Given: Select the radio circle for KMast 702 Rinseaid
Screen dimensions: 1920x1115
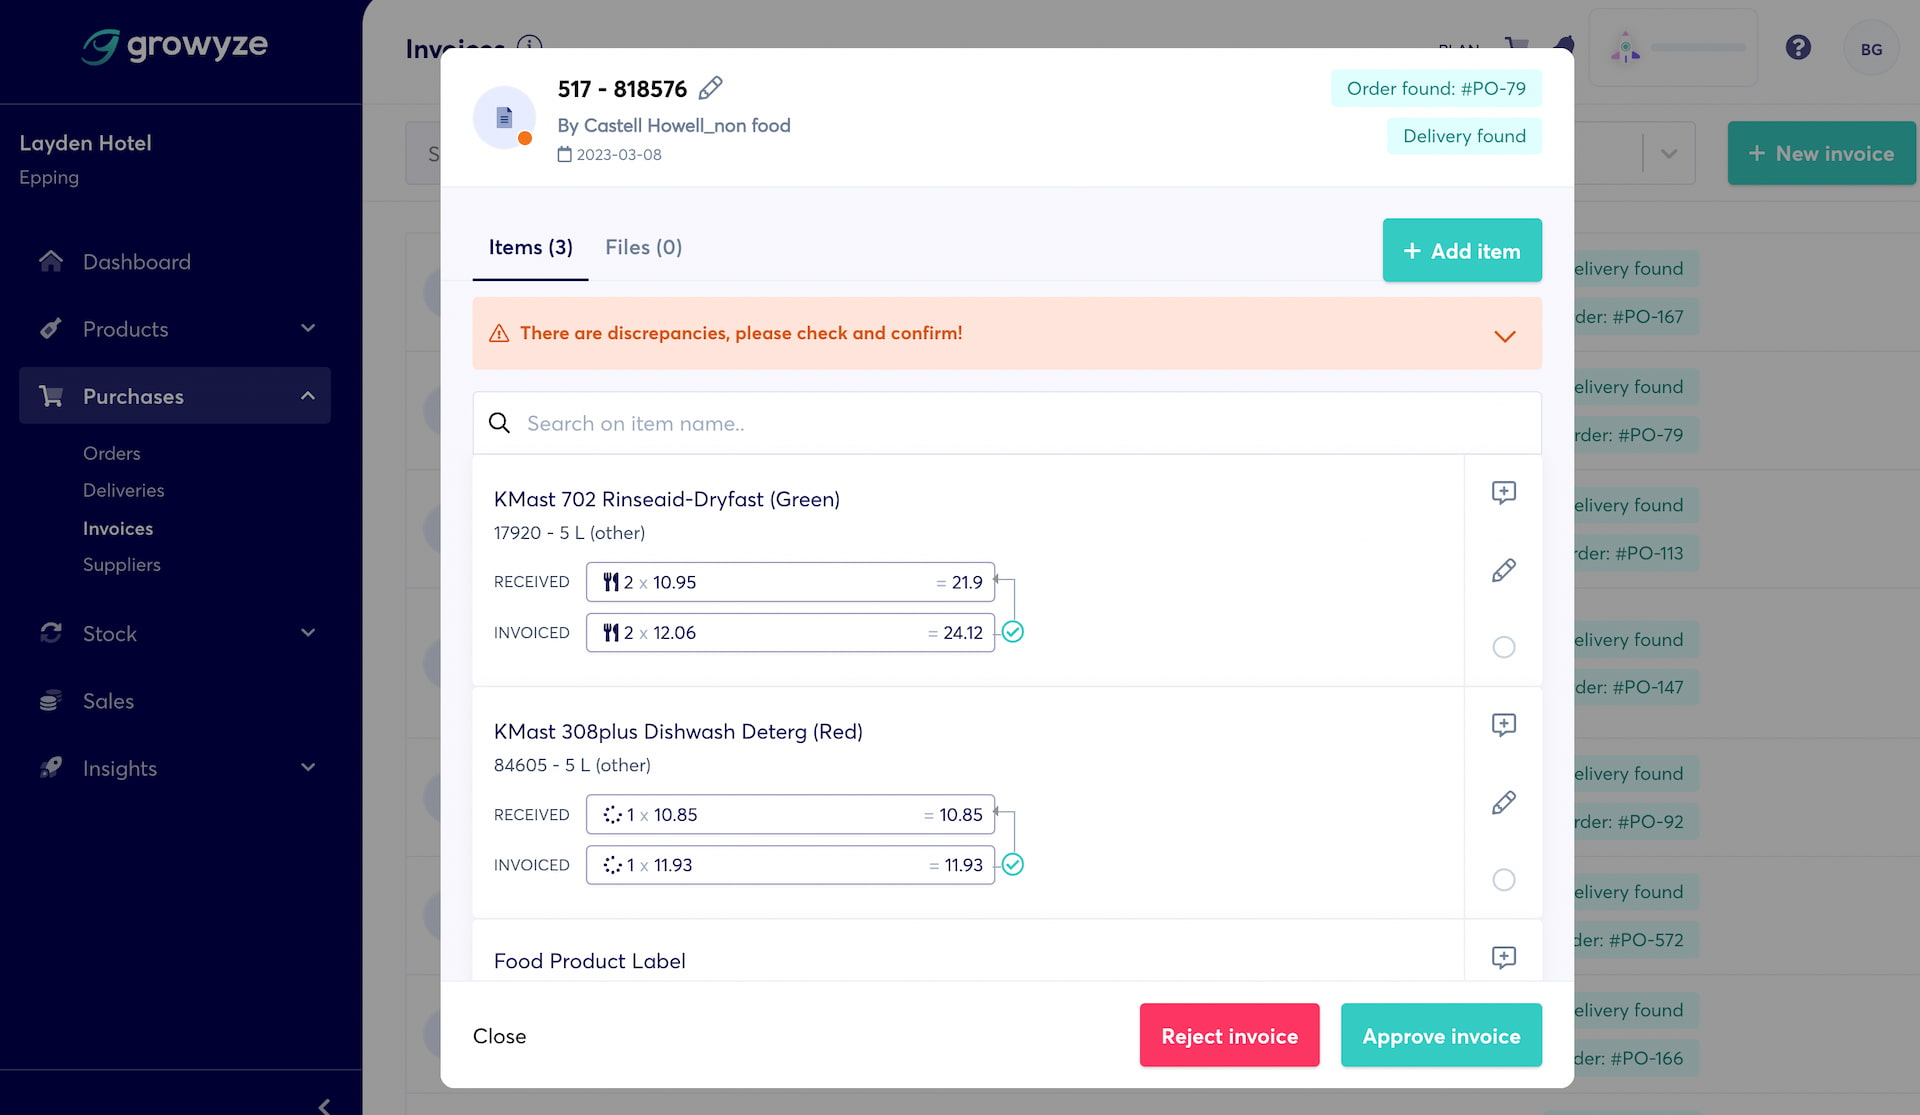Looking at the screenshot, I should pyautogui.click(x=1503, y=647).
